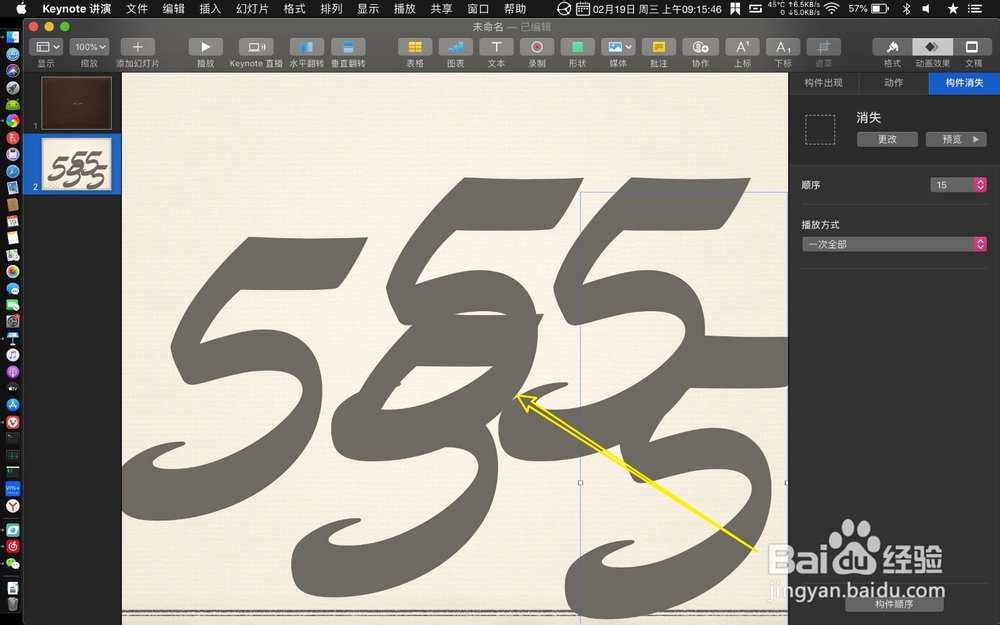Click the 更改 change effect button

[x=887, y=139]
